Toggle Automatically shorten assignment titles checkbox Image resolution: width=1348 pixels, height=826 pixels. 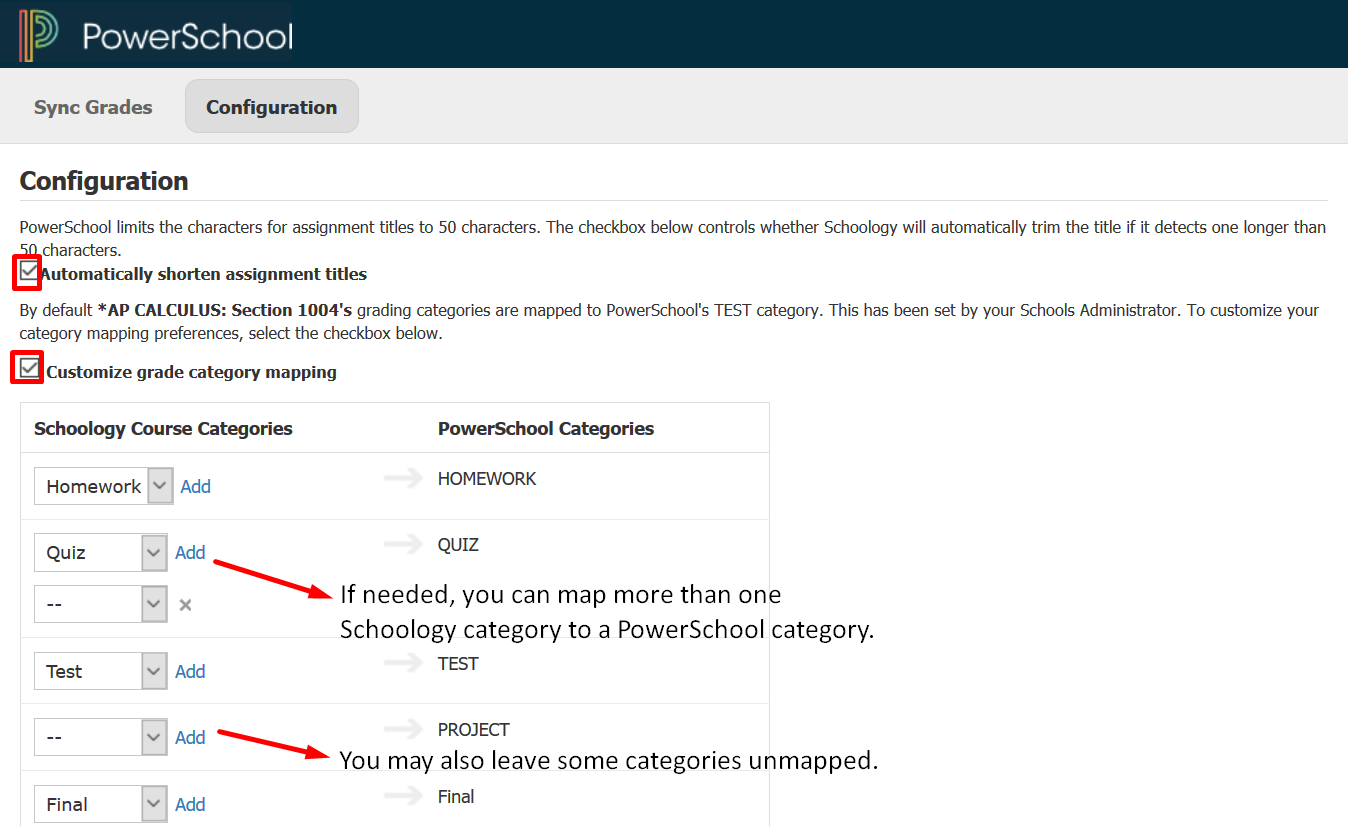pos(29,271)
